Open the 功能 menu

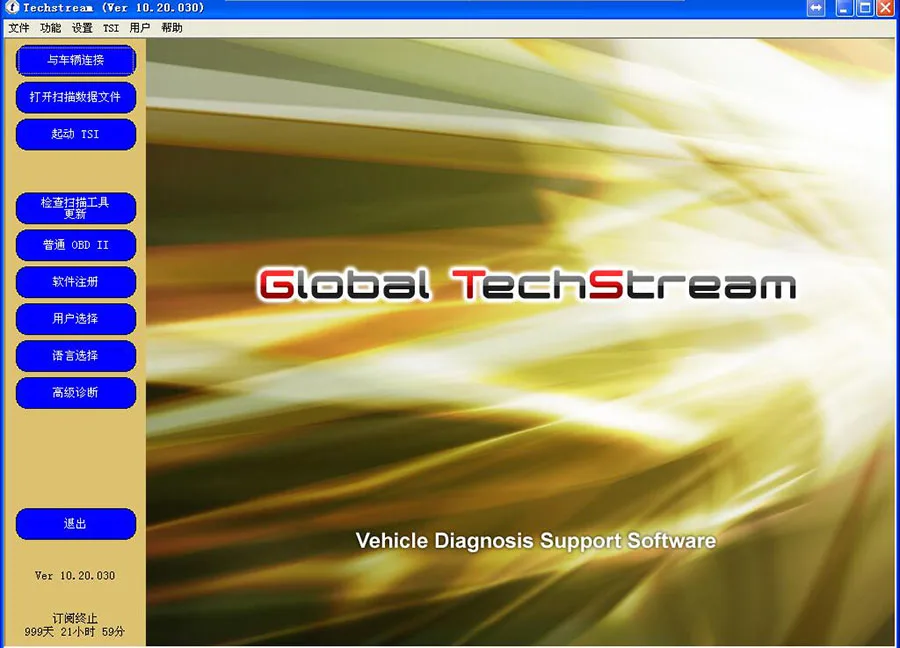click(x=51, y=28)
